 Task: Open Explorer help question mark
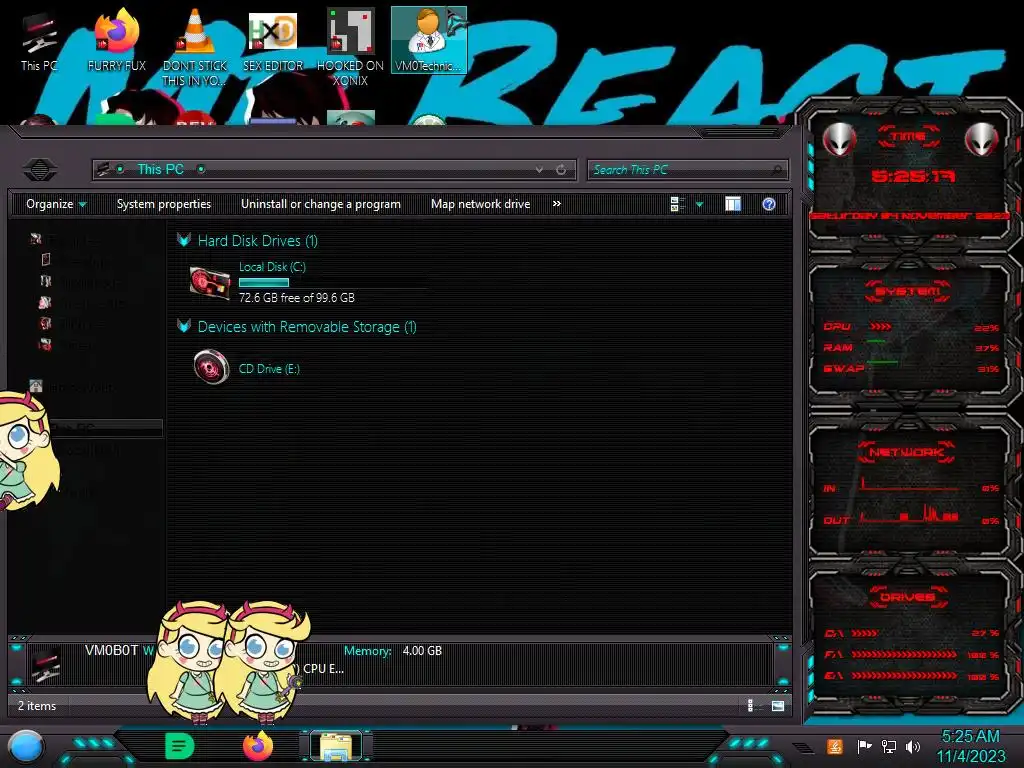tap(769, 204)
